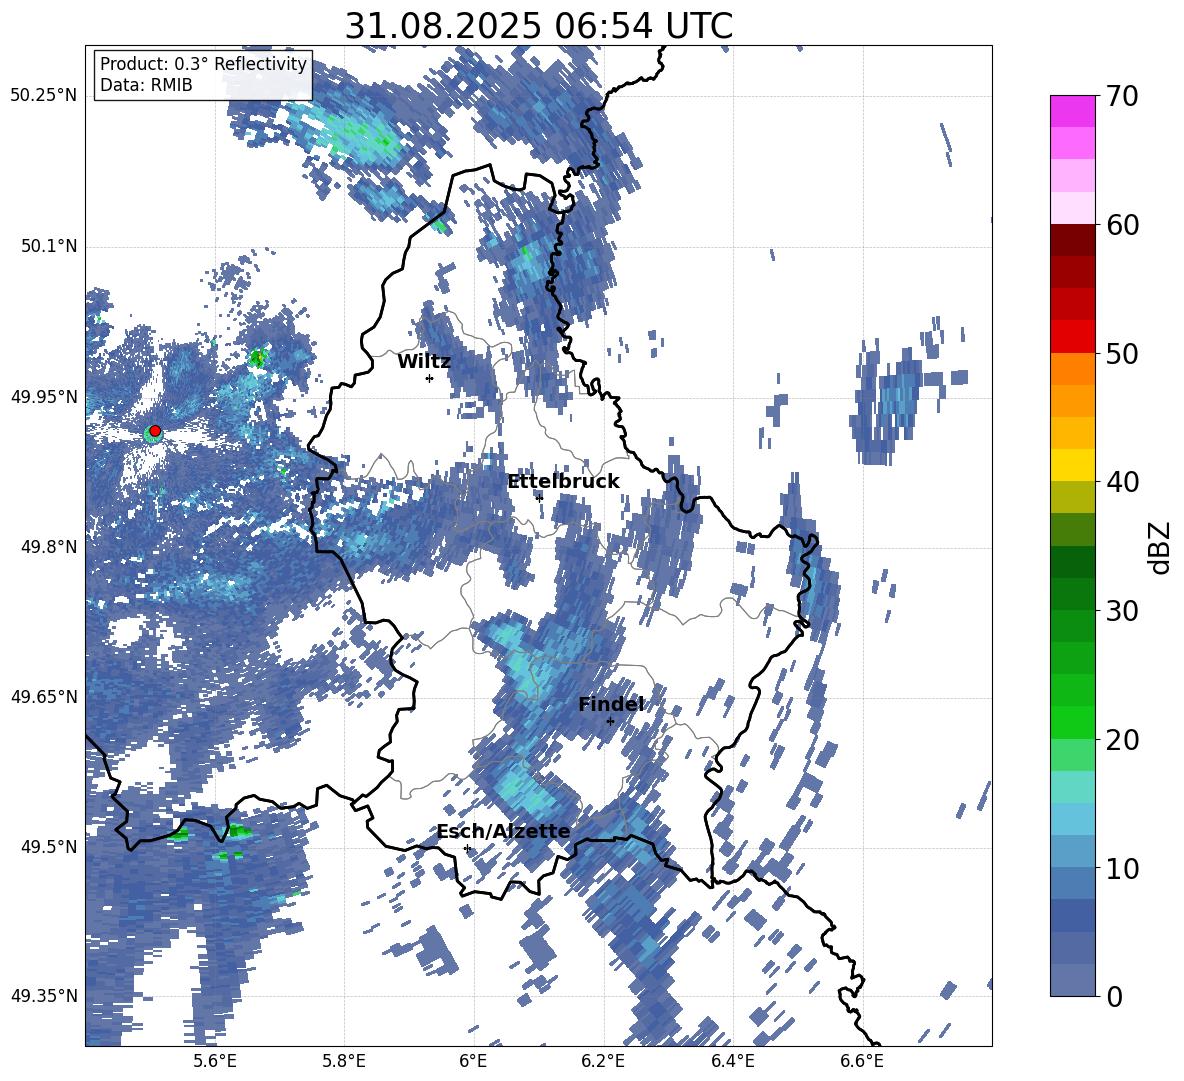Click the 0 value on colorbar
This screenshot has height=1081, width=1184.
pos(1114,996)
